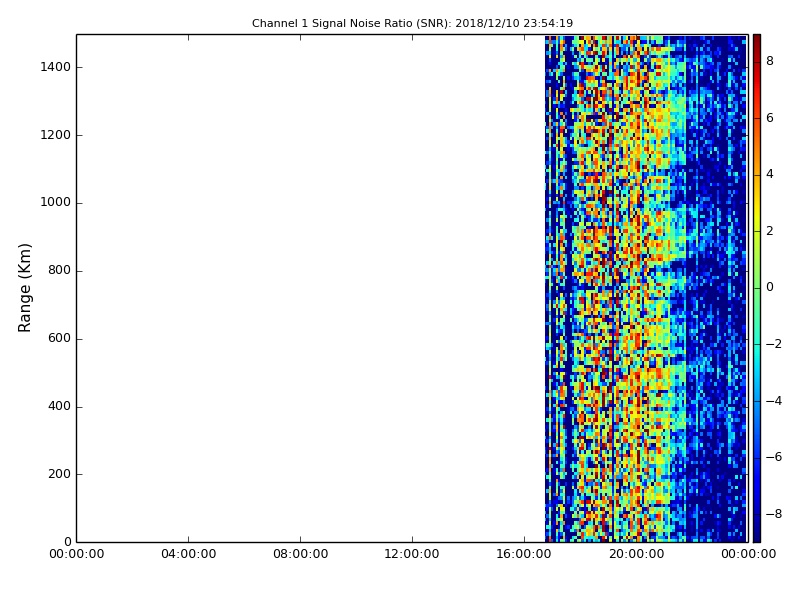800x600 pixels.
Task: Click the plot title Channel 1 Signal Noise Ratio
Action: (x=412, y=23)
